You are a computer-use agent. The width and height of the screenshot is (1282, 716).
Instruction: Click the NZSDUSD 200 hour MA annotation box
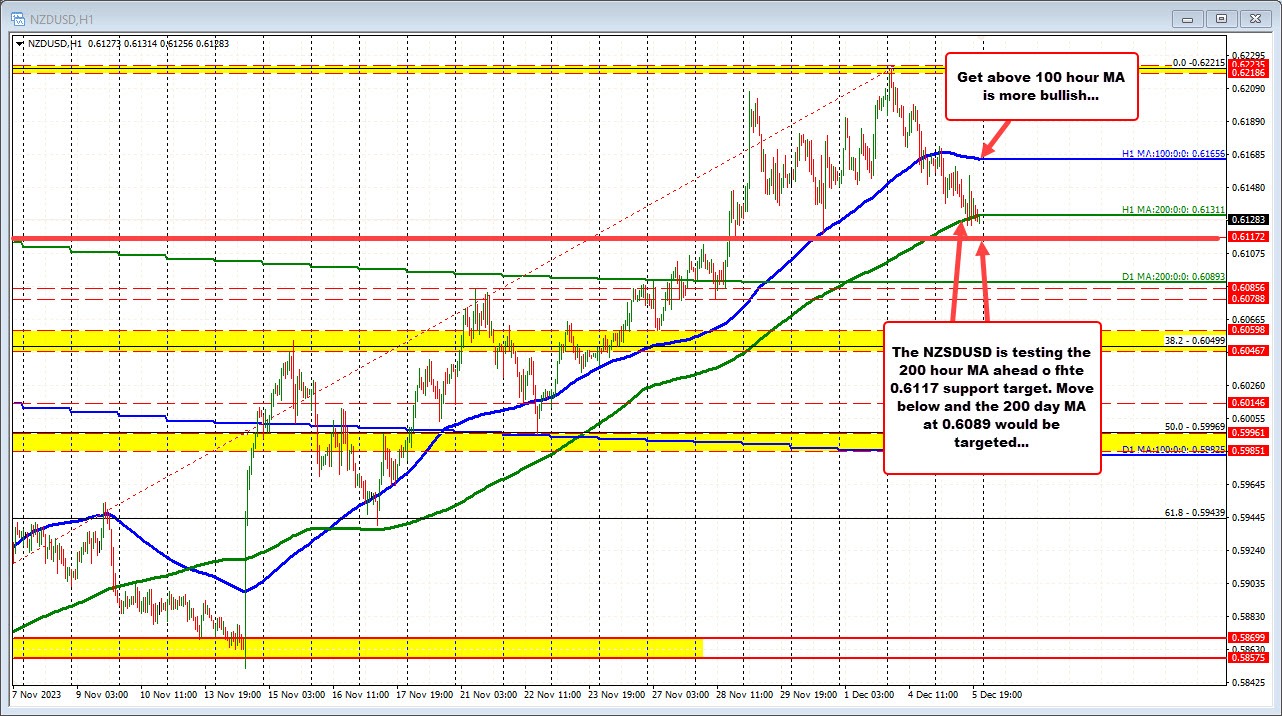click(991, 397)
